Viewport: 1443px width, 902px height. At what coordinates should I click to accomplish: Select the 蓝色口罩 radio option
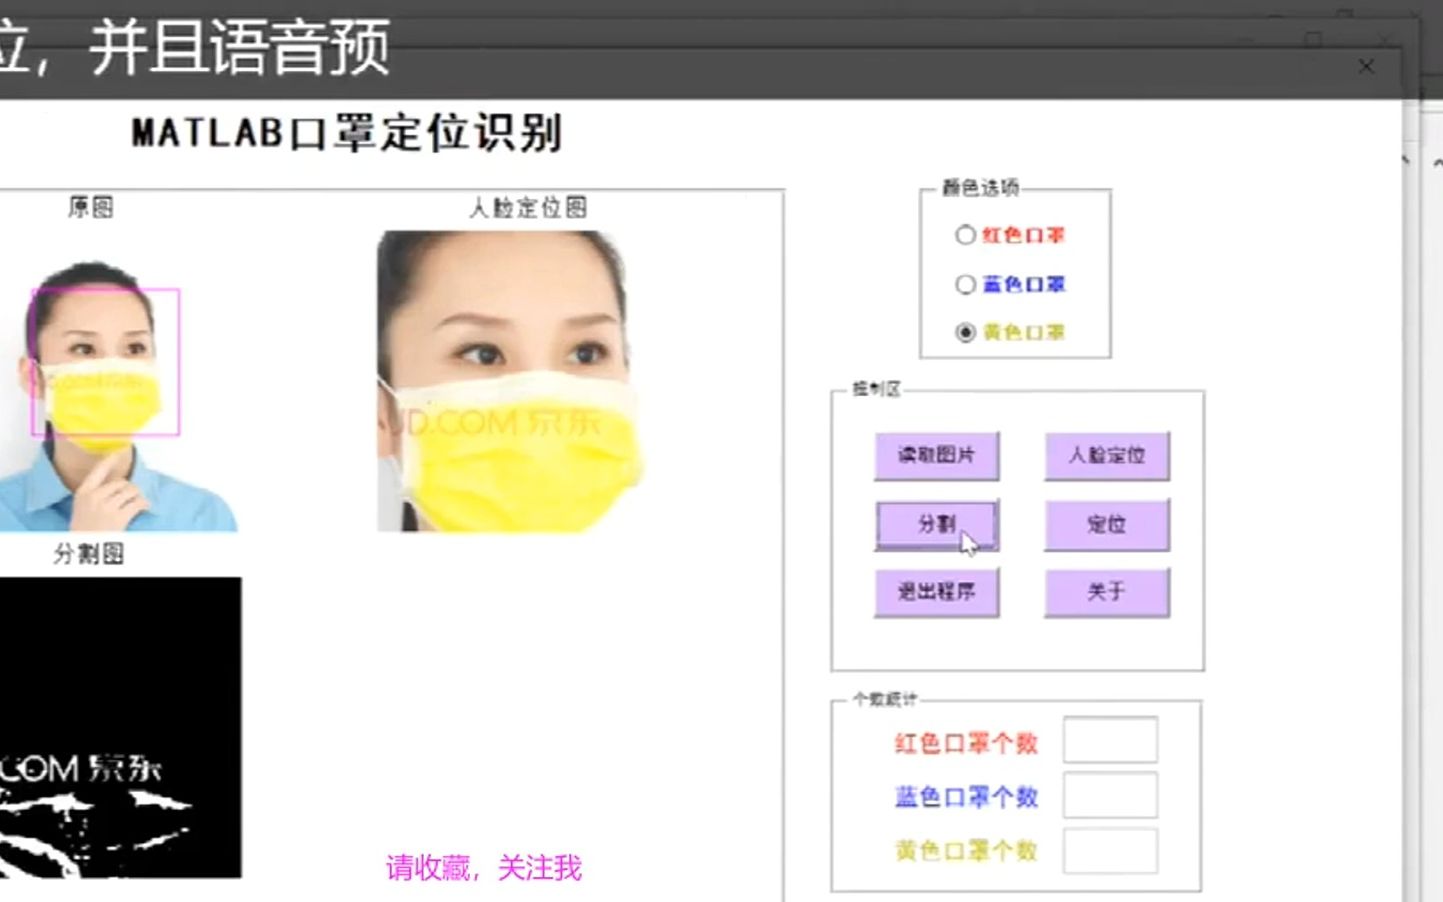click(965, 284)
